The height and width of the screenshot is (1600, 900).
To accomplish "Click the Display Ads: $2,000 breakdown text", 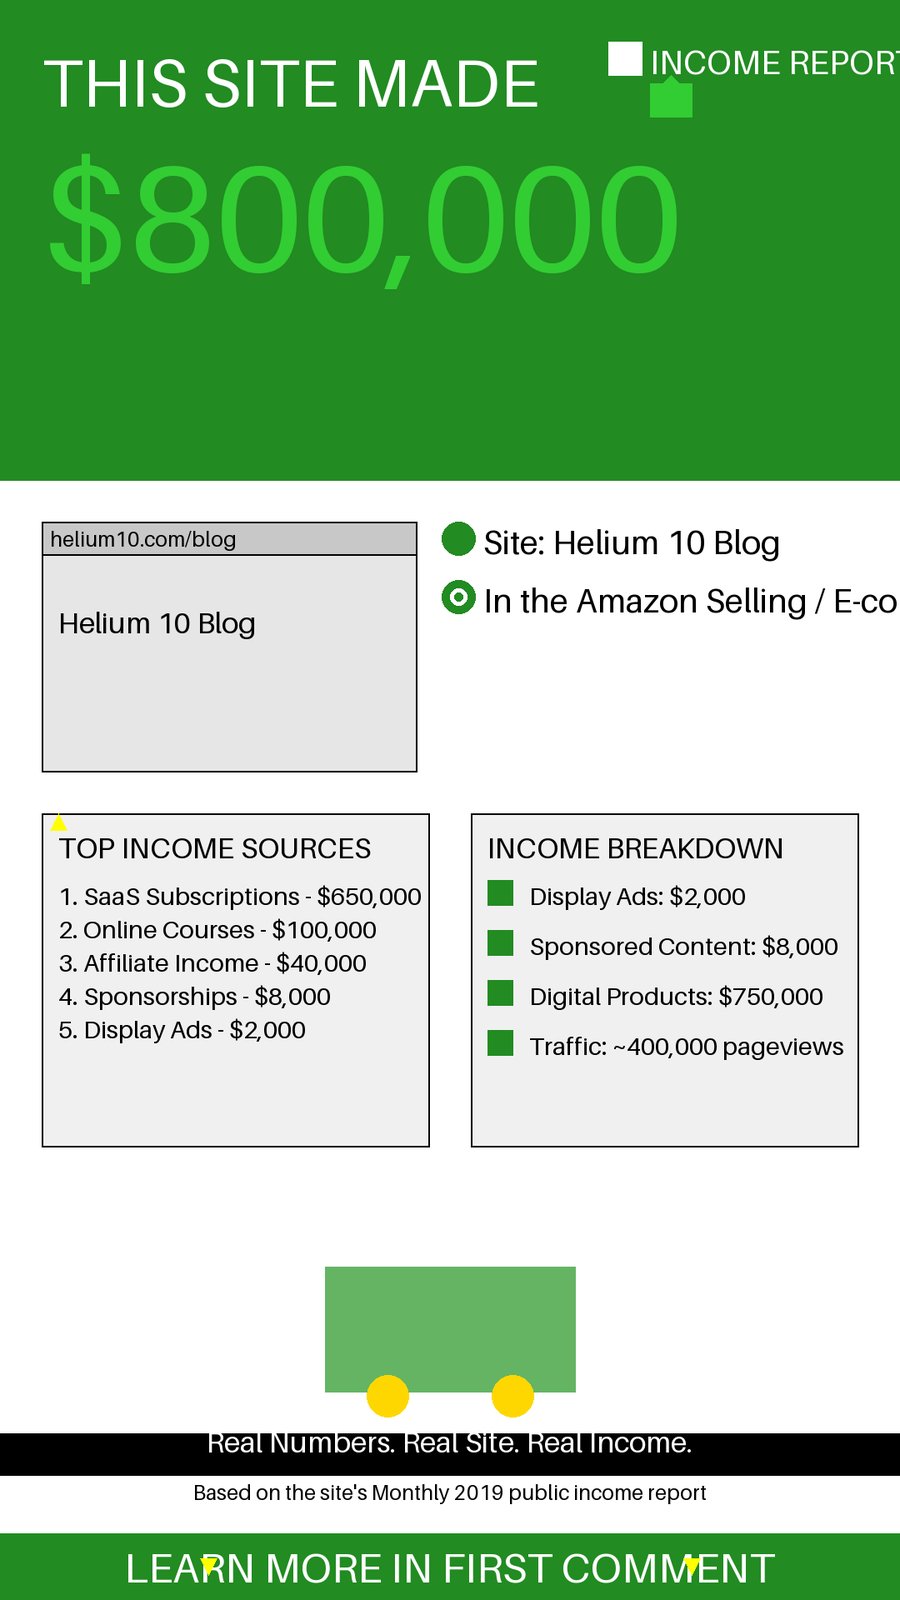I will coord(638,897).
